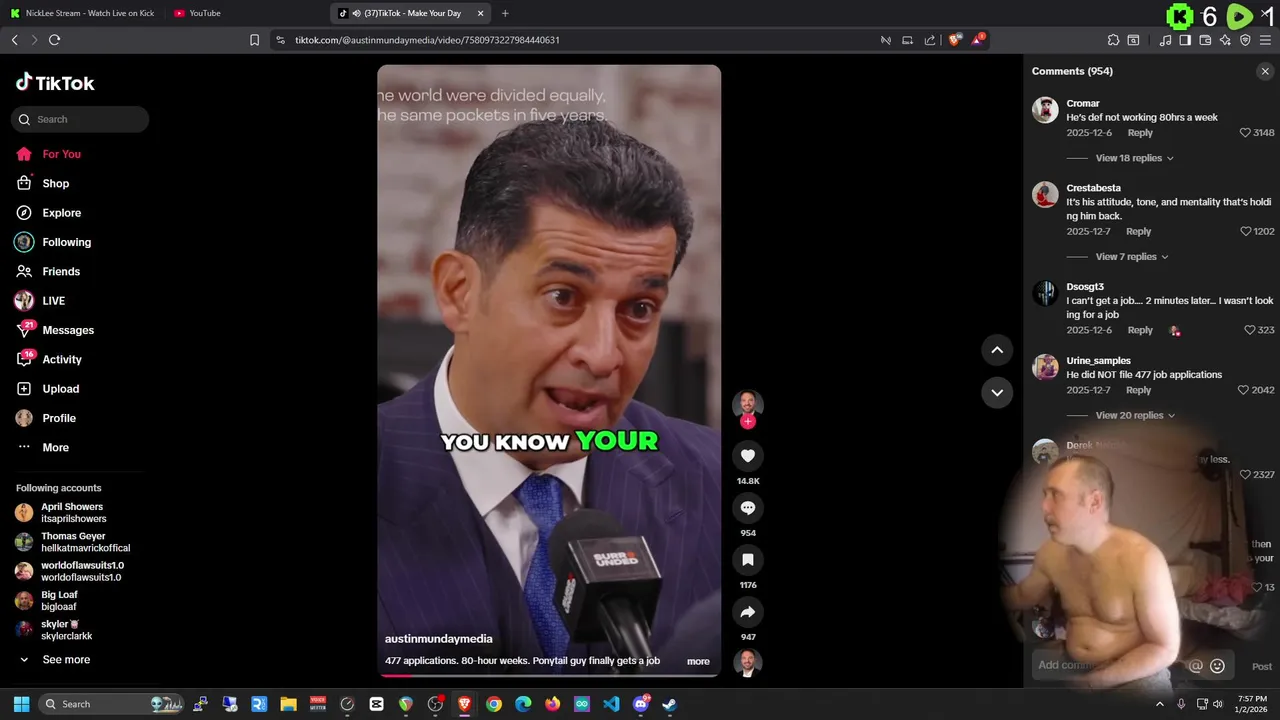Share the video via arrow icon
Viewport: 1280px width, 720px height.
pyautogui.click(x=747, y=612)
